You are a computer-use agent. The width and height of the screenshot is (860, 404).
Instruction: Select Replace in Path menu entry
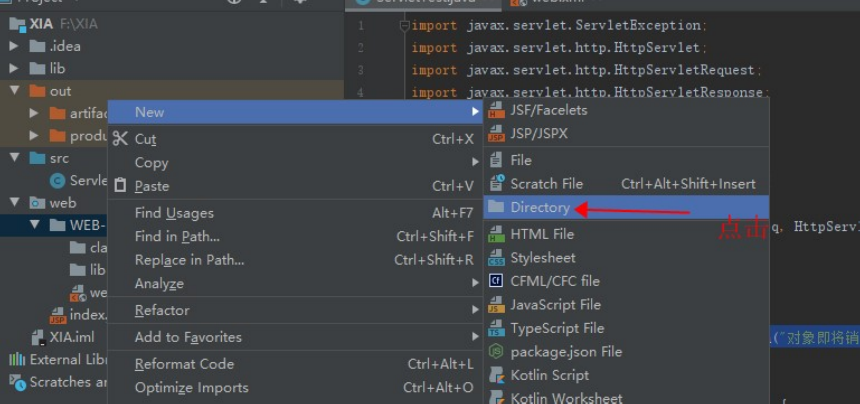(295, 260)
